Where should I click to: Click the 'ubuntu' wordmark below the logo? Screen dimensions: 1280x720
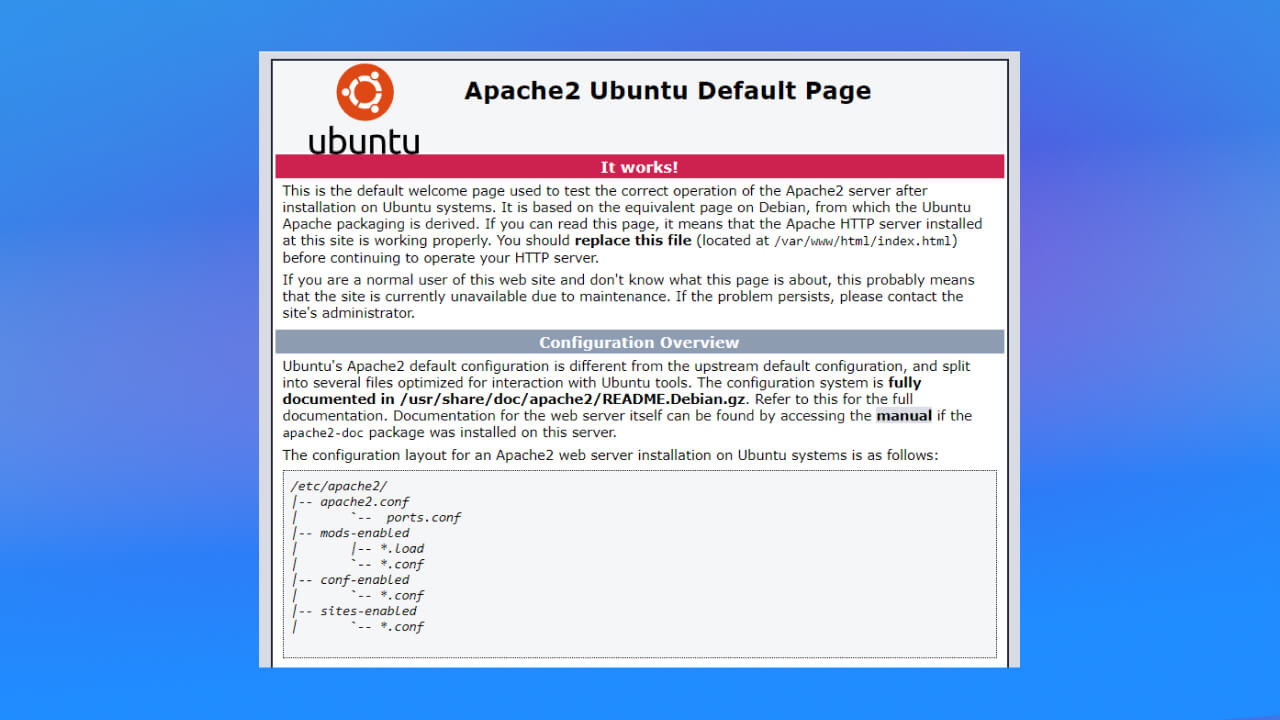tap(364, 141)
